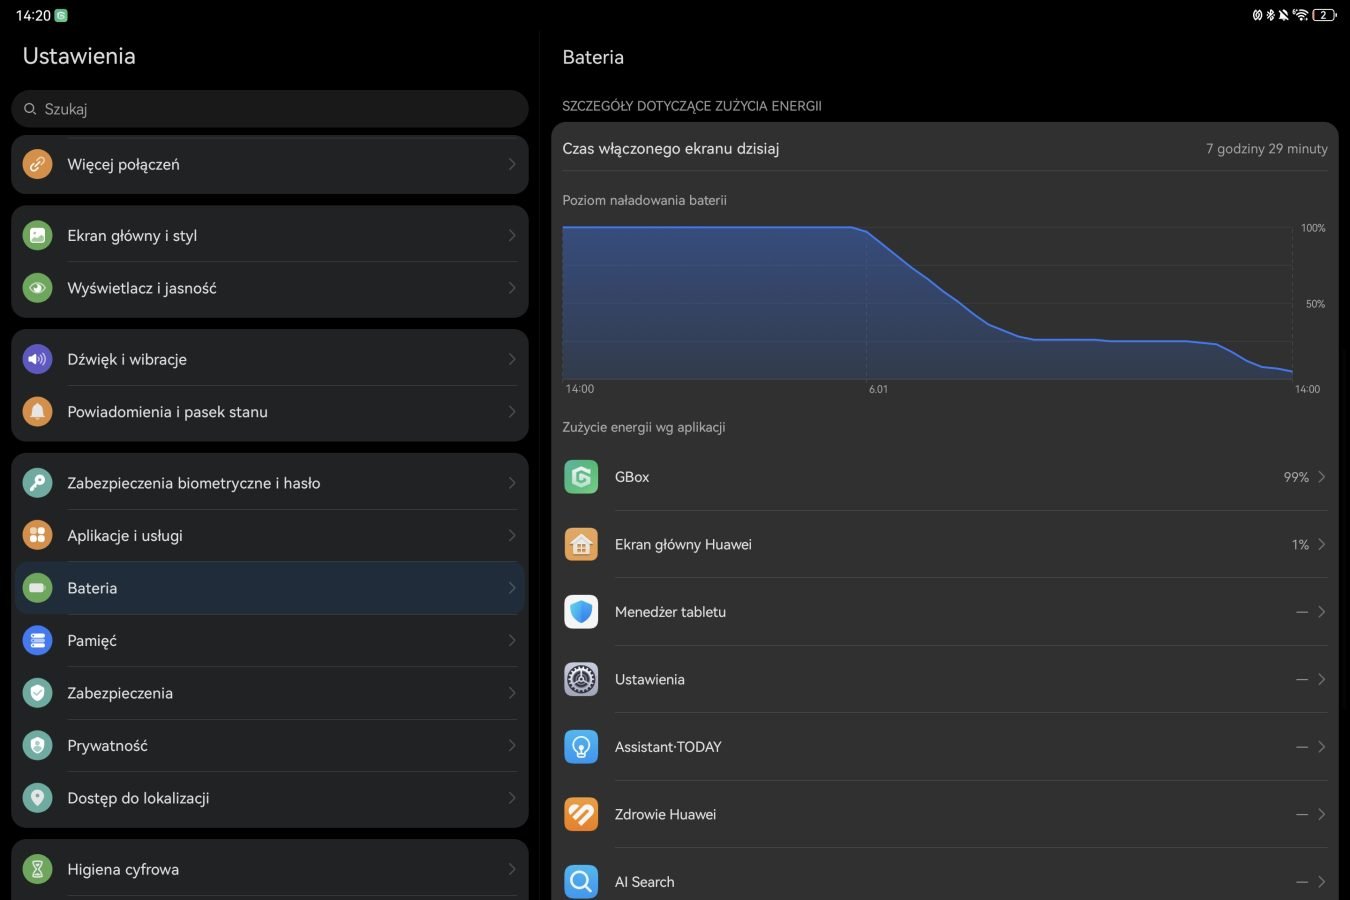Click the search magnifier icon in Szukaj
The image size is (1350, 900).
point(30,109)
